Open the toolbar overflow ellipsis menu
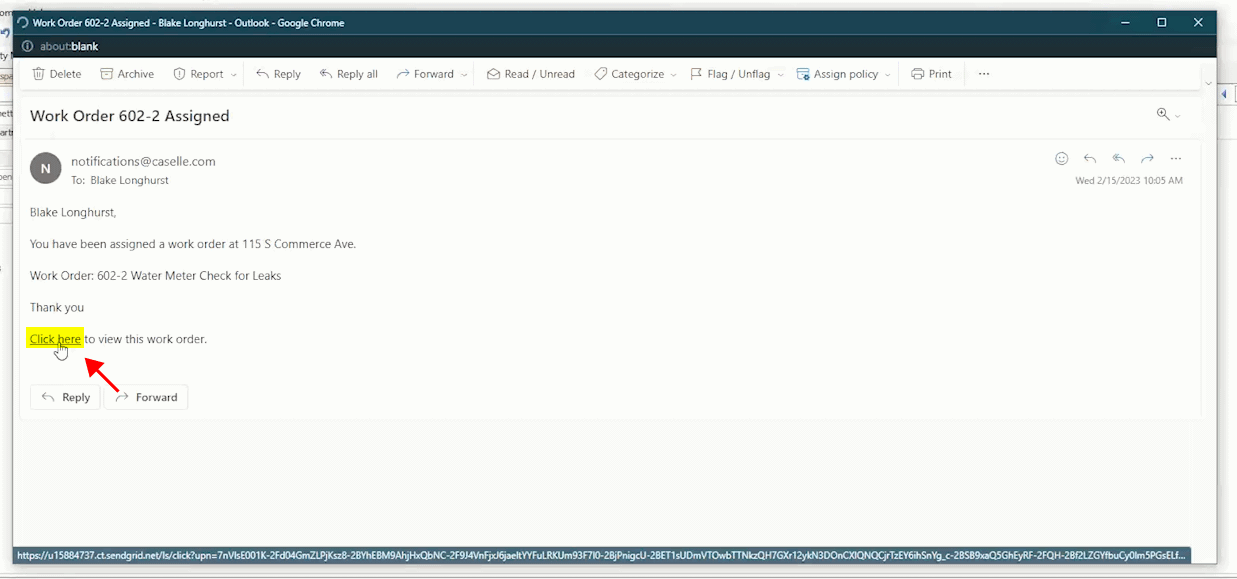This screenshot has width=1237, height=579. [x=984, y=74]
